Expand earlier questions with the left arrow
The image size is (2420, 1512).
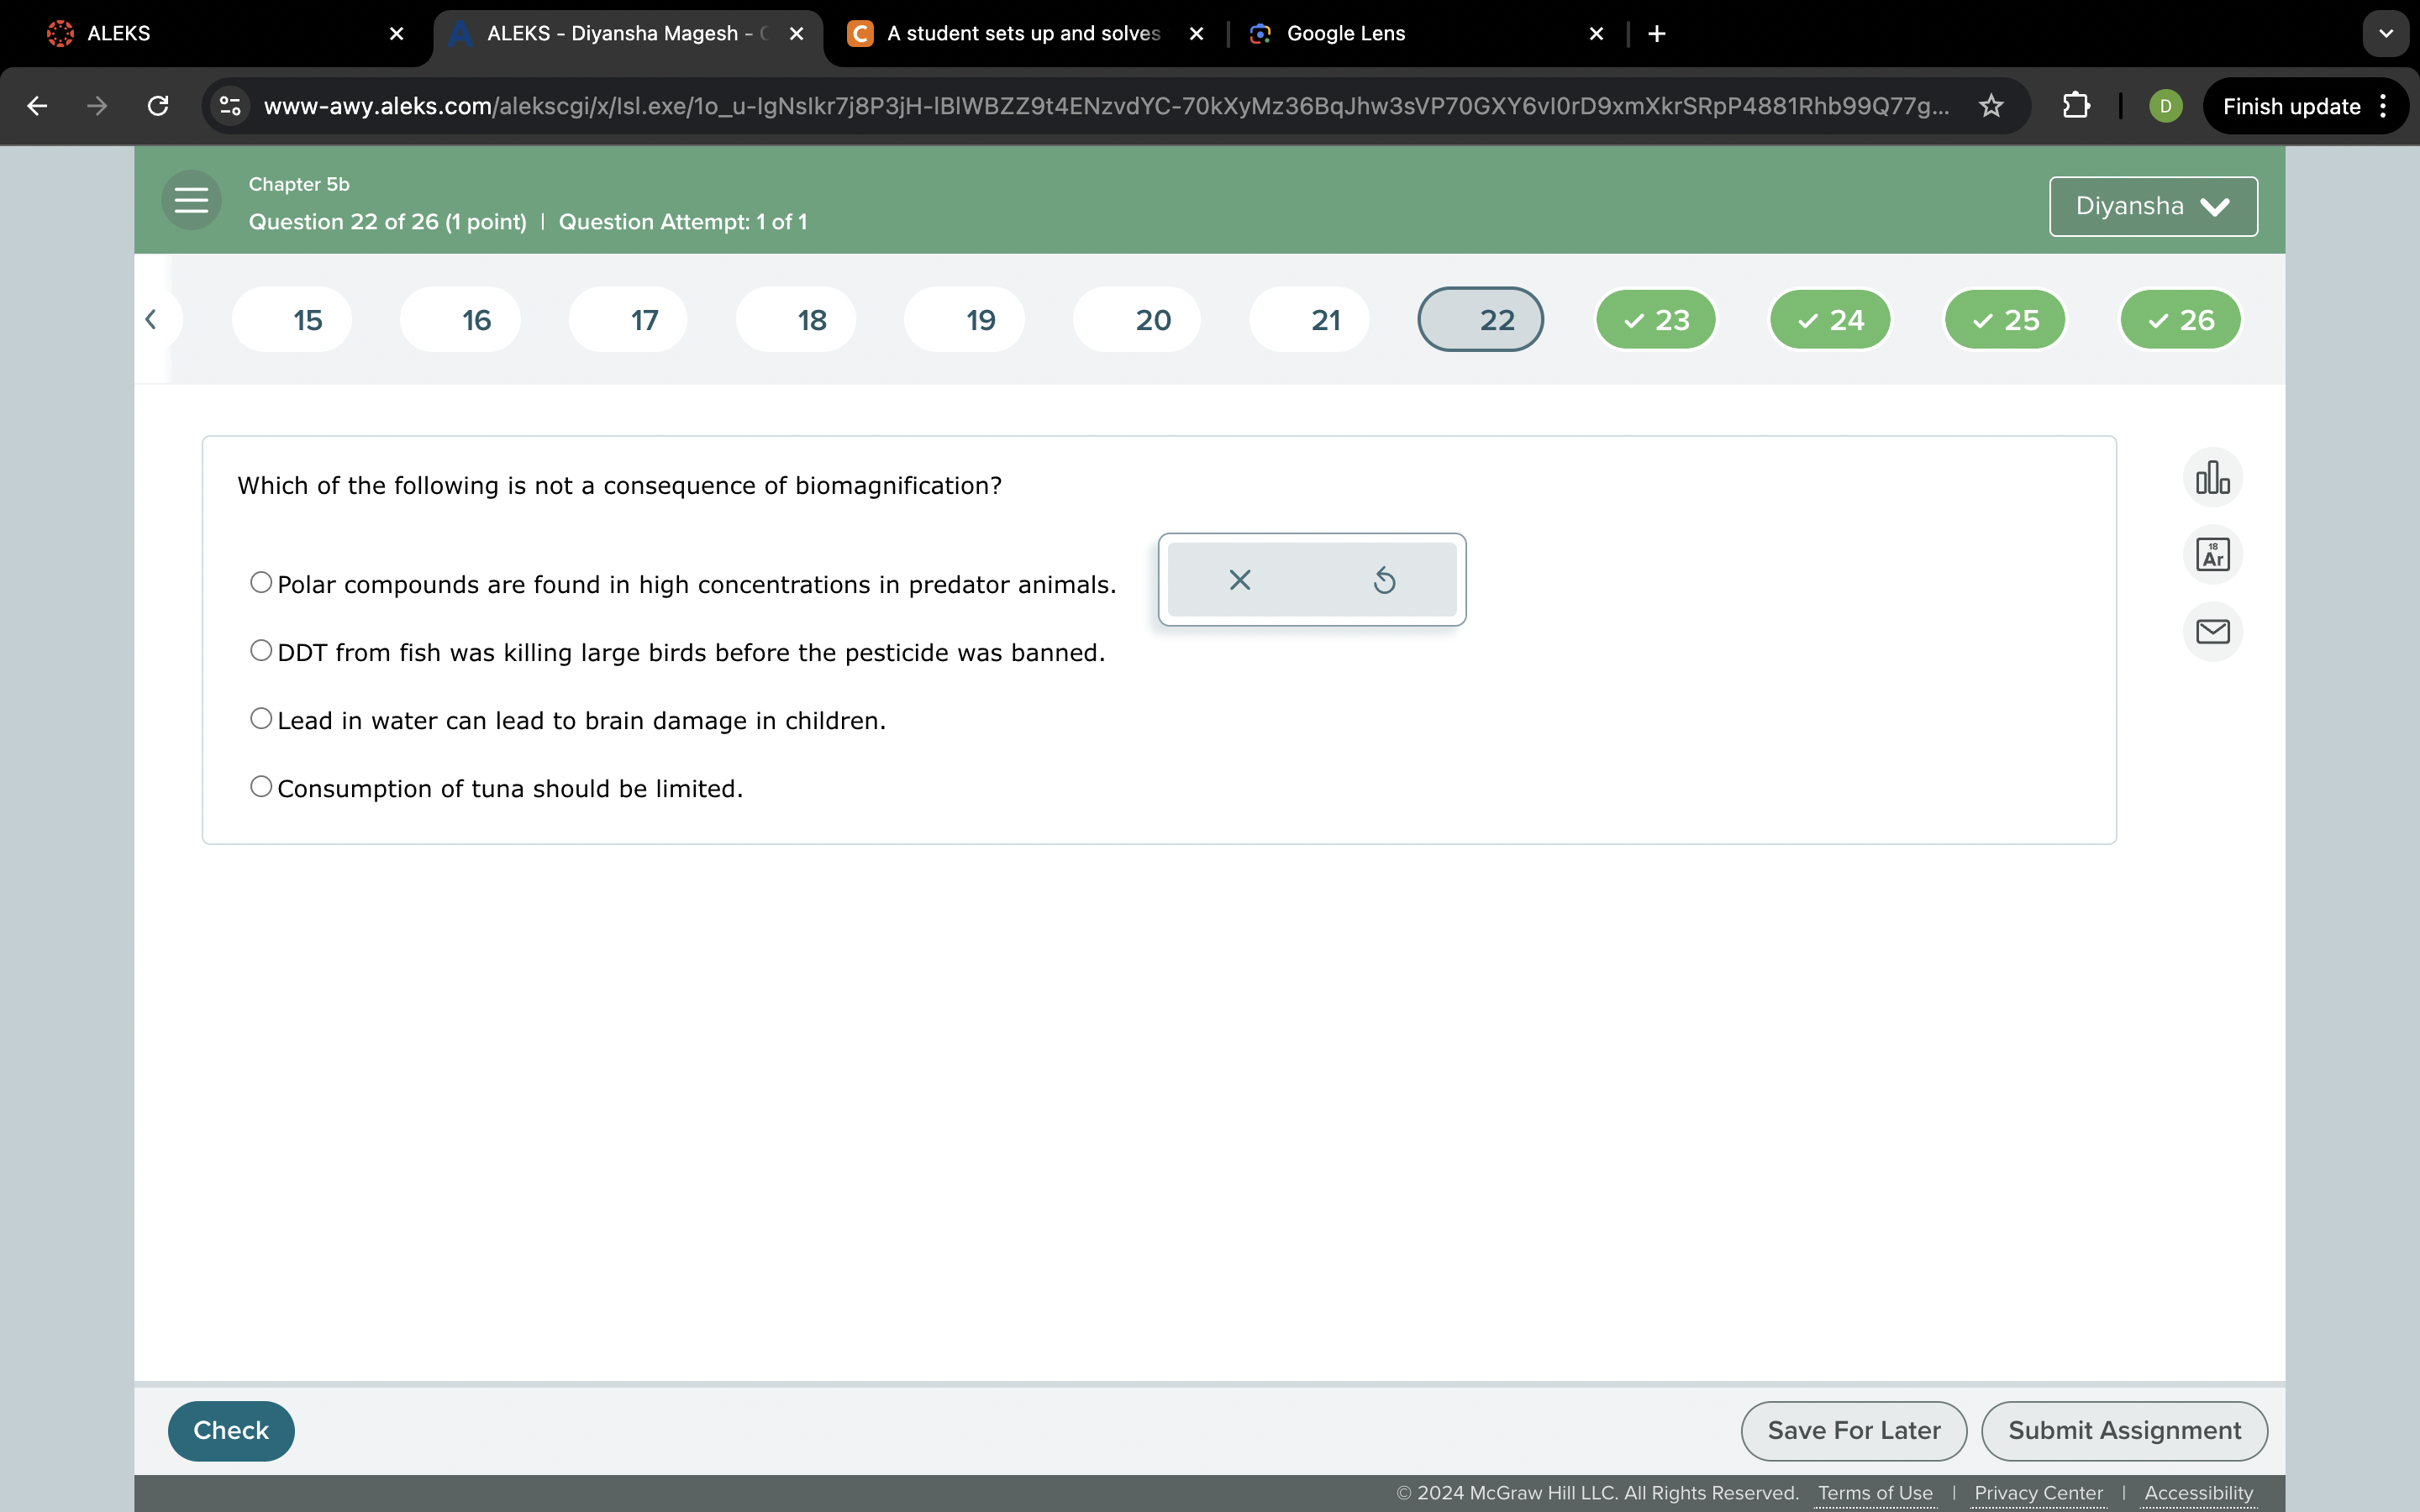pyautogui.click(x=152, y=318)
